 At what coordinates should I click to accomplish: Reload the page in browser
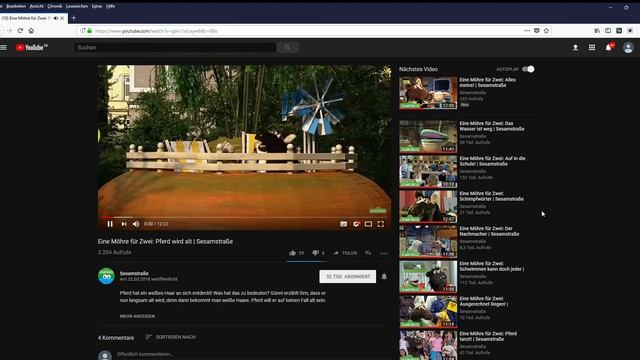(20, 31)
